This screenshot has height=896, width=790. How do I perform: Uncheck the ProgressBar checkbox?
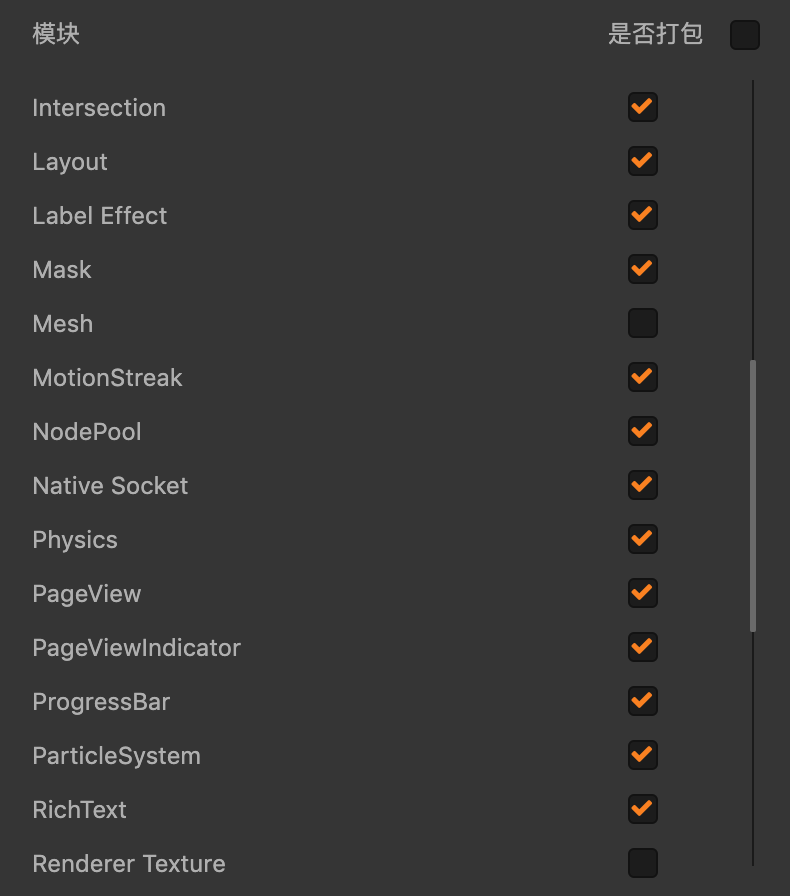click(x=642, y=701)
